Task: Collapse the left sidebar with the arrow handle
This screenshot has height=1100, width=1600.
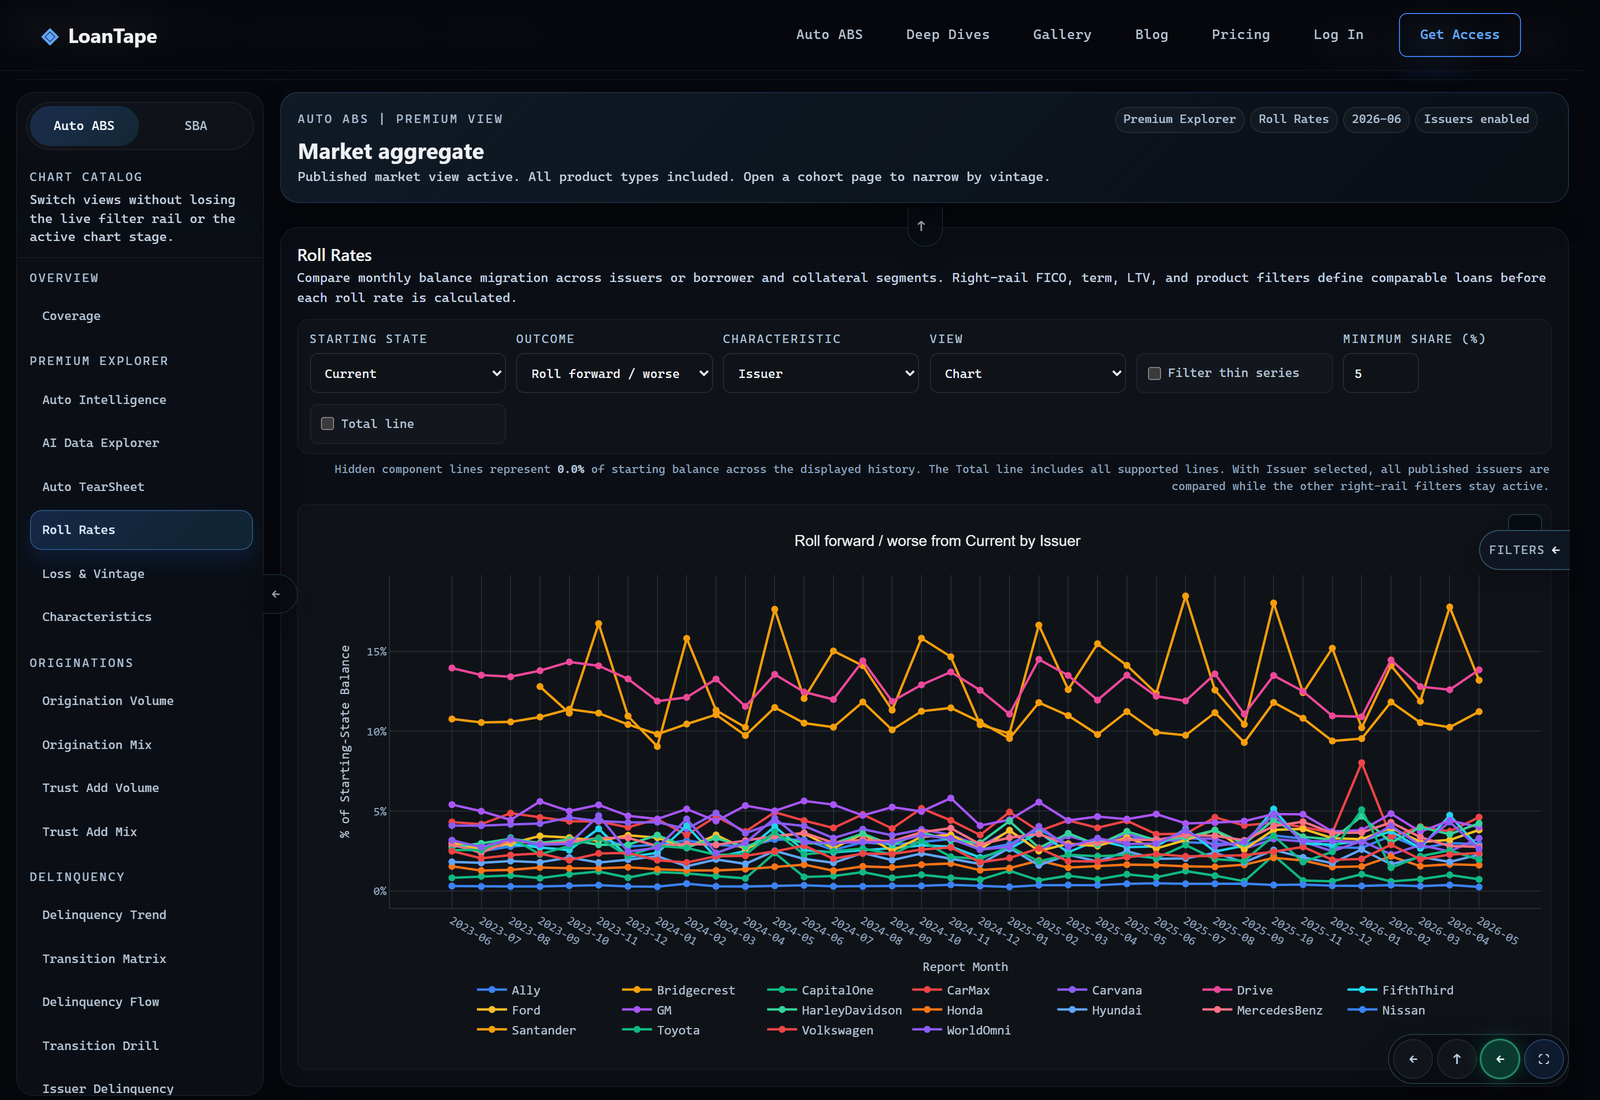Action: pos(277,594)
